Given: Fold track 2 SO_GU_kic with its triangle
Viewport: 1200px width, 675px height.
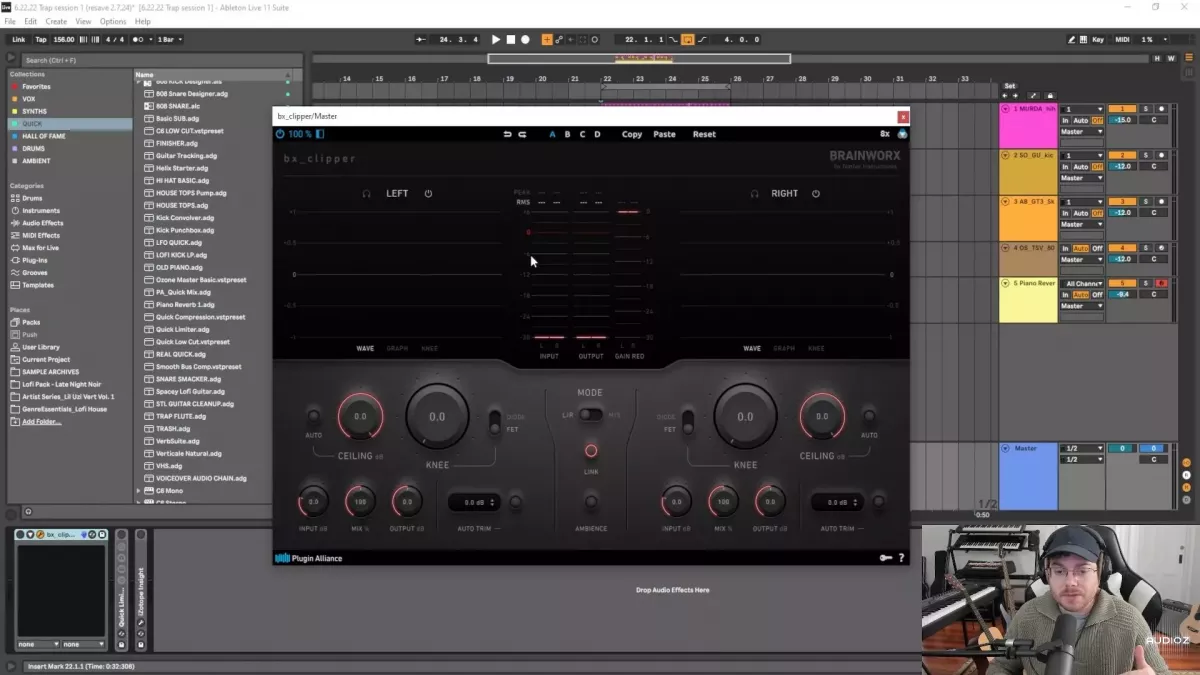Looking at the screenshot, I should (x=1005, y=156).
